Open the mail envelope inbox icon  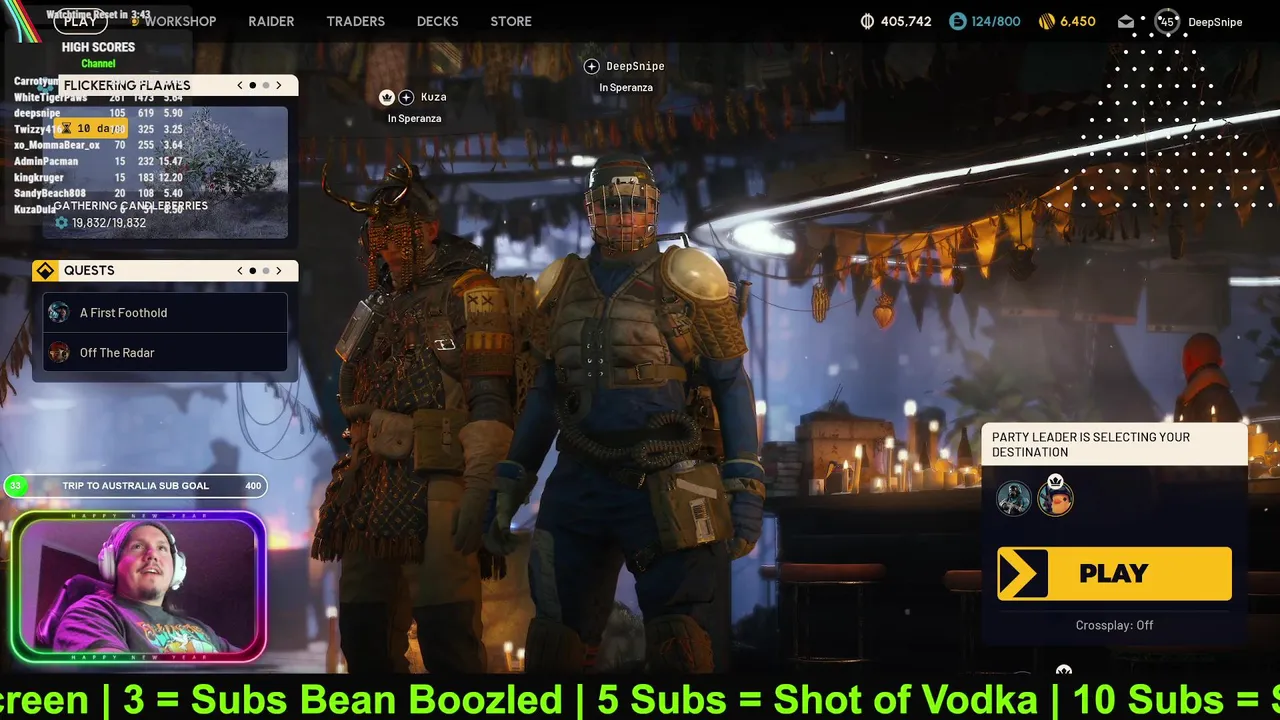[x=1126, y=21]
